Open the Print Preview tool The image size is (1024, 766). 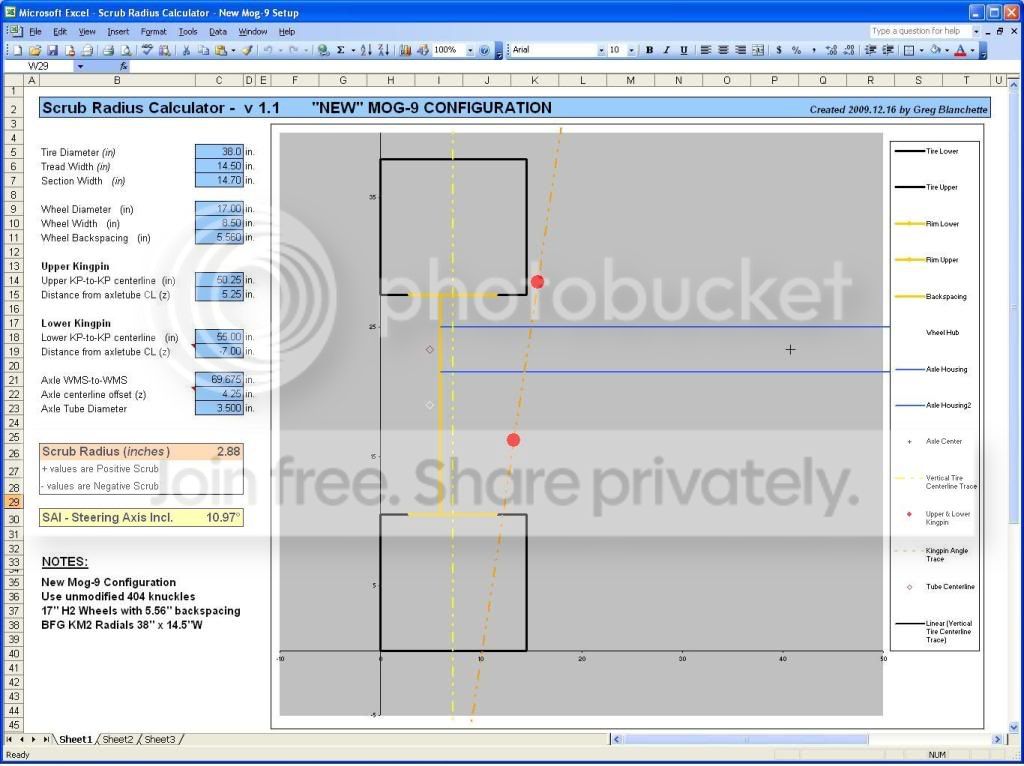click(125, 50)
